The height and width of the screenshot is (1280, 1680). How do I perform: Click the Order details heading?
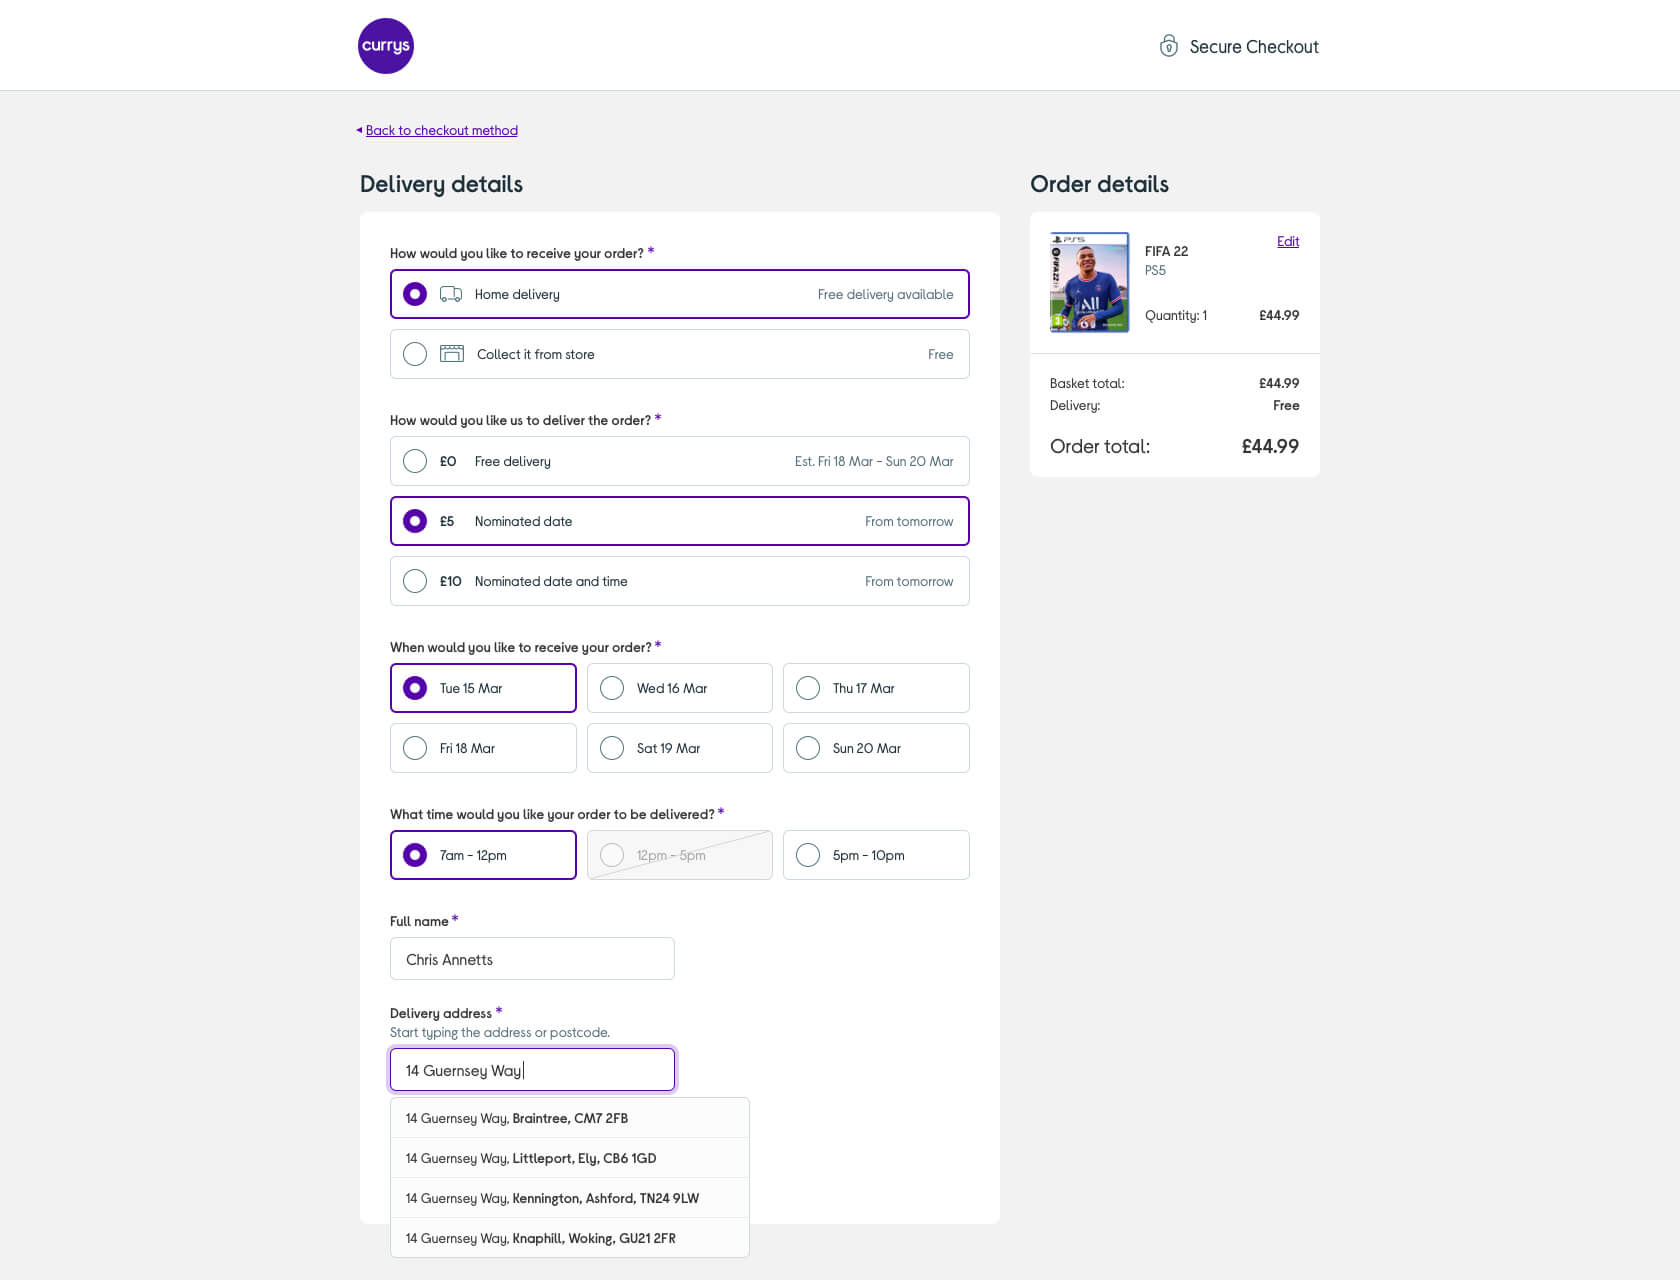click(x=1099, y=184)
